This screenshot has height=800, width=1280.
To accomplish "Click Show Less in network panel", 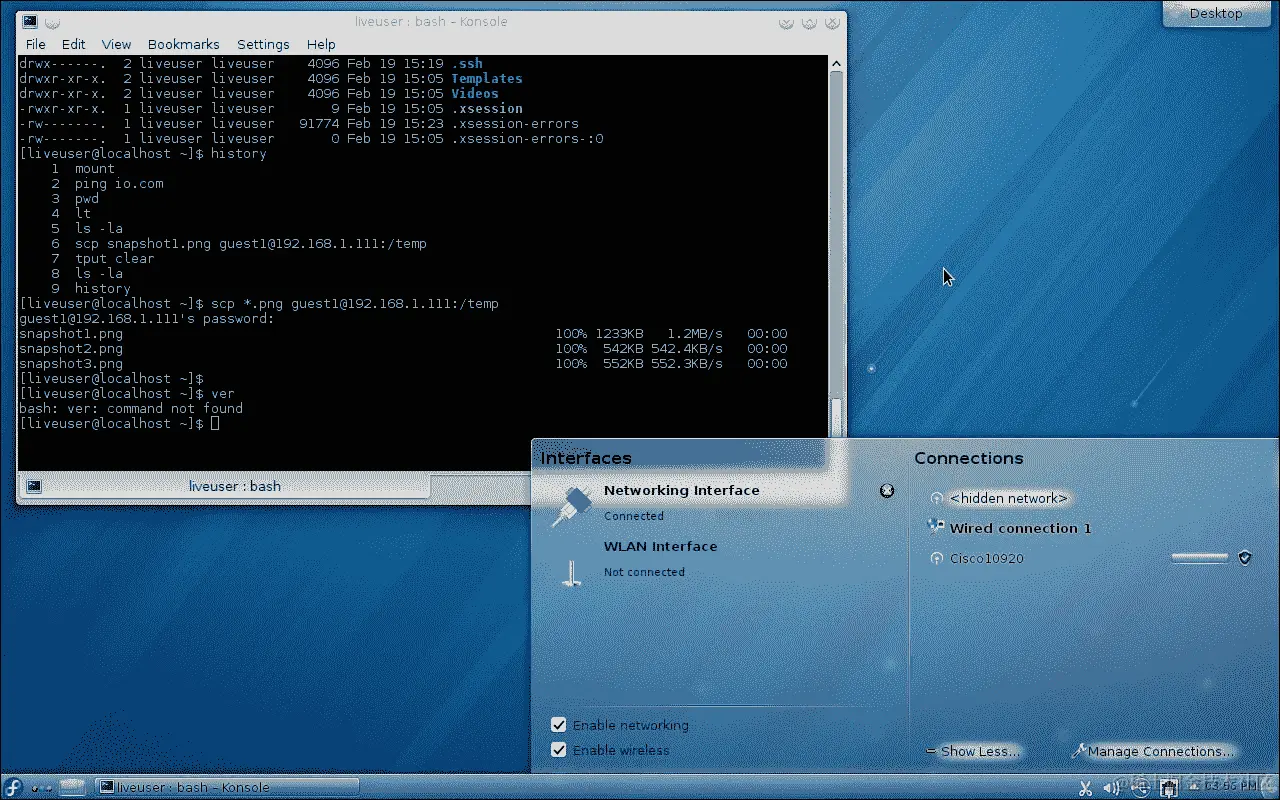I will 973,751.
